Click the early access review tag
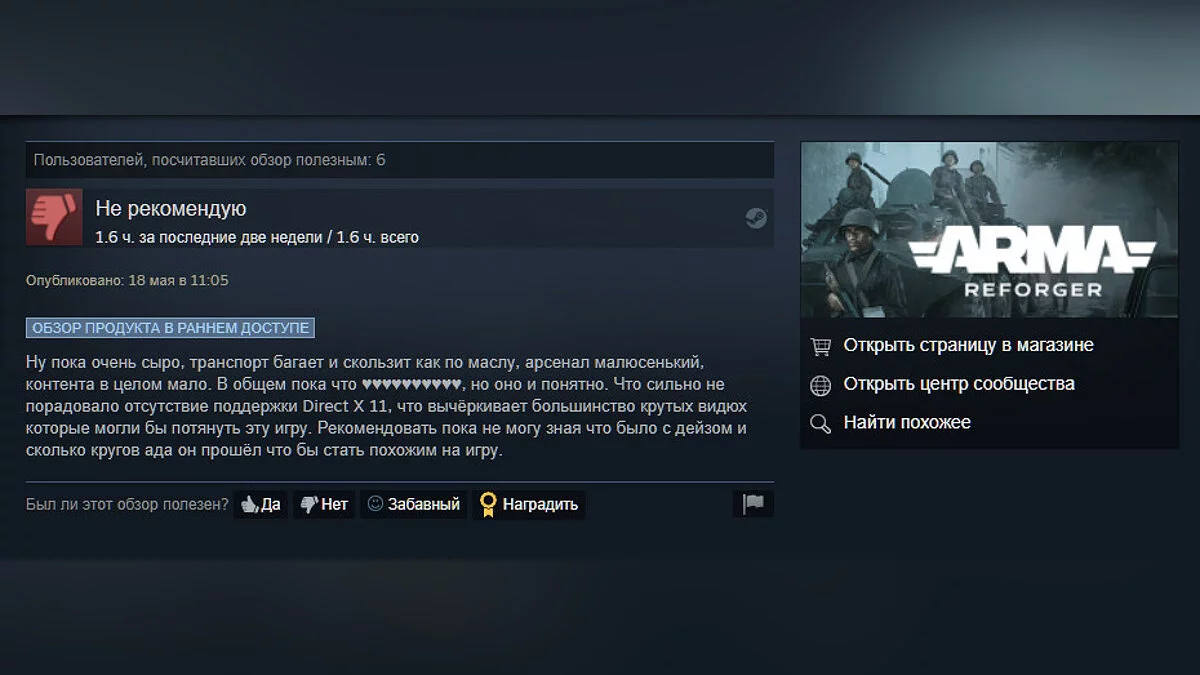1200x675 pixels. (170, 328)
